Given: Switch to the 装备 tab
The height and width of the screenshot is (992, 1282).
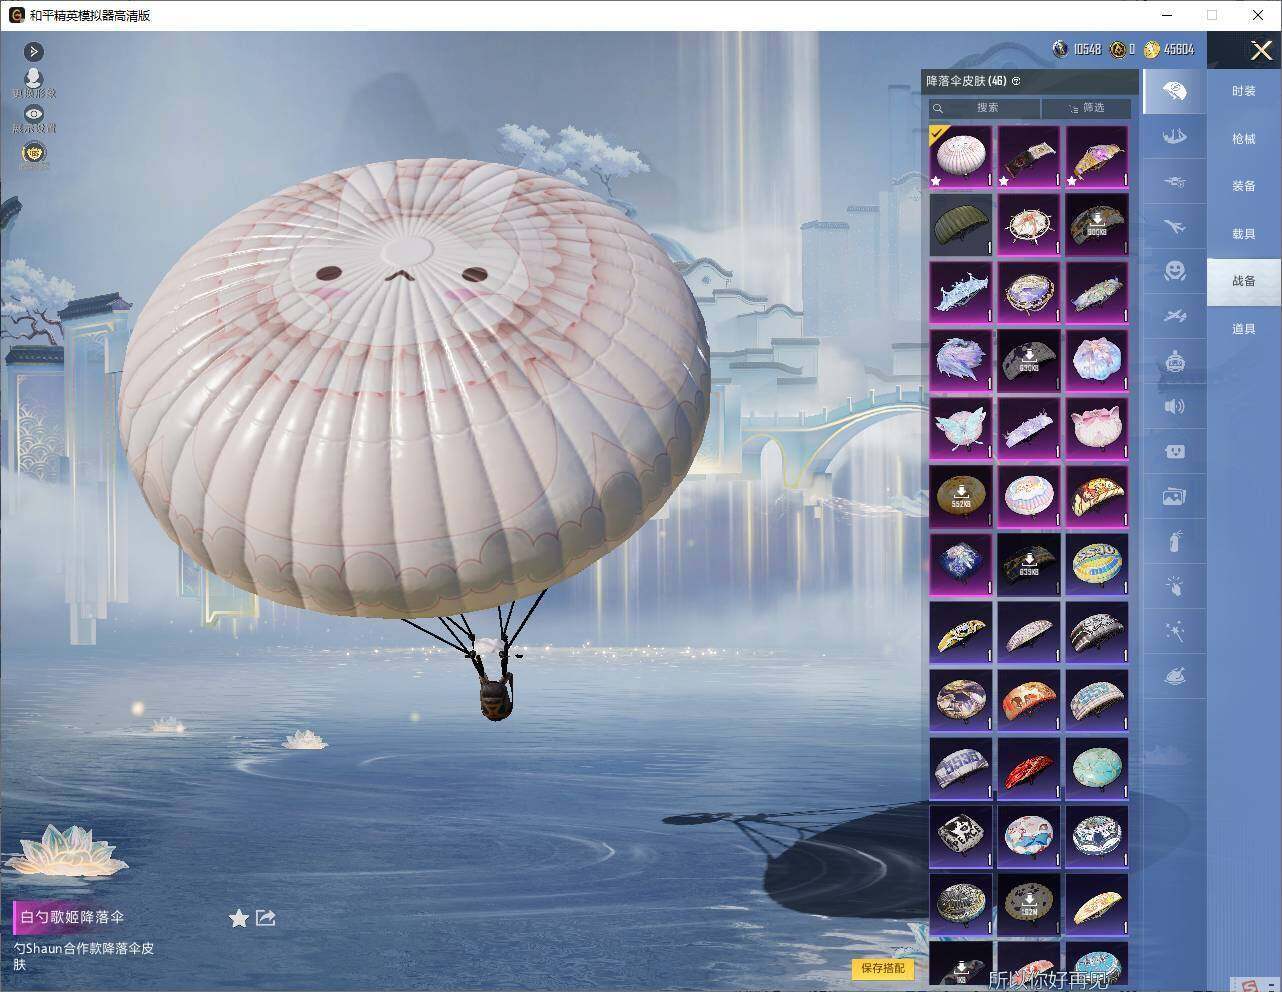Looking at the screenshot, I should click(1244, 186).
